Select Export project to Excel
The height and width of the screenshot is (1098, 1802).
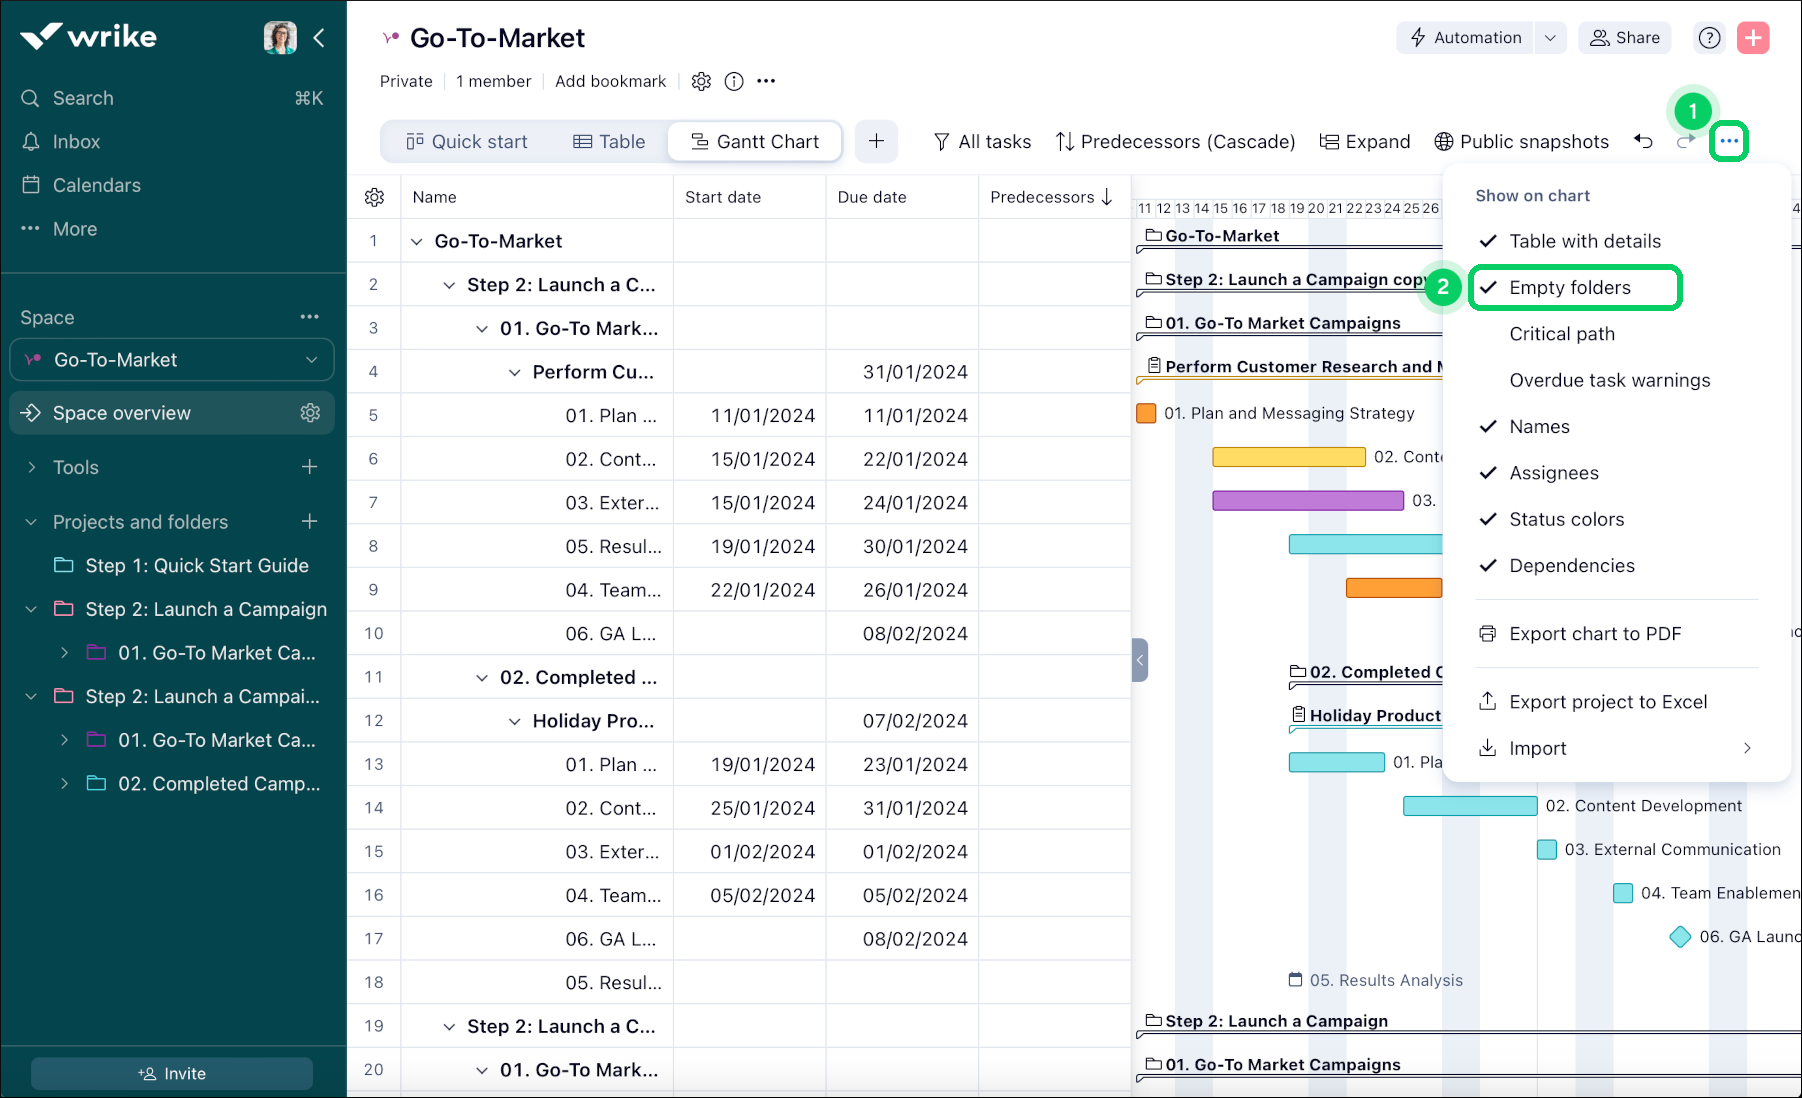click(x=1607, y=701)
